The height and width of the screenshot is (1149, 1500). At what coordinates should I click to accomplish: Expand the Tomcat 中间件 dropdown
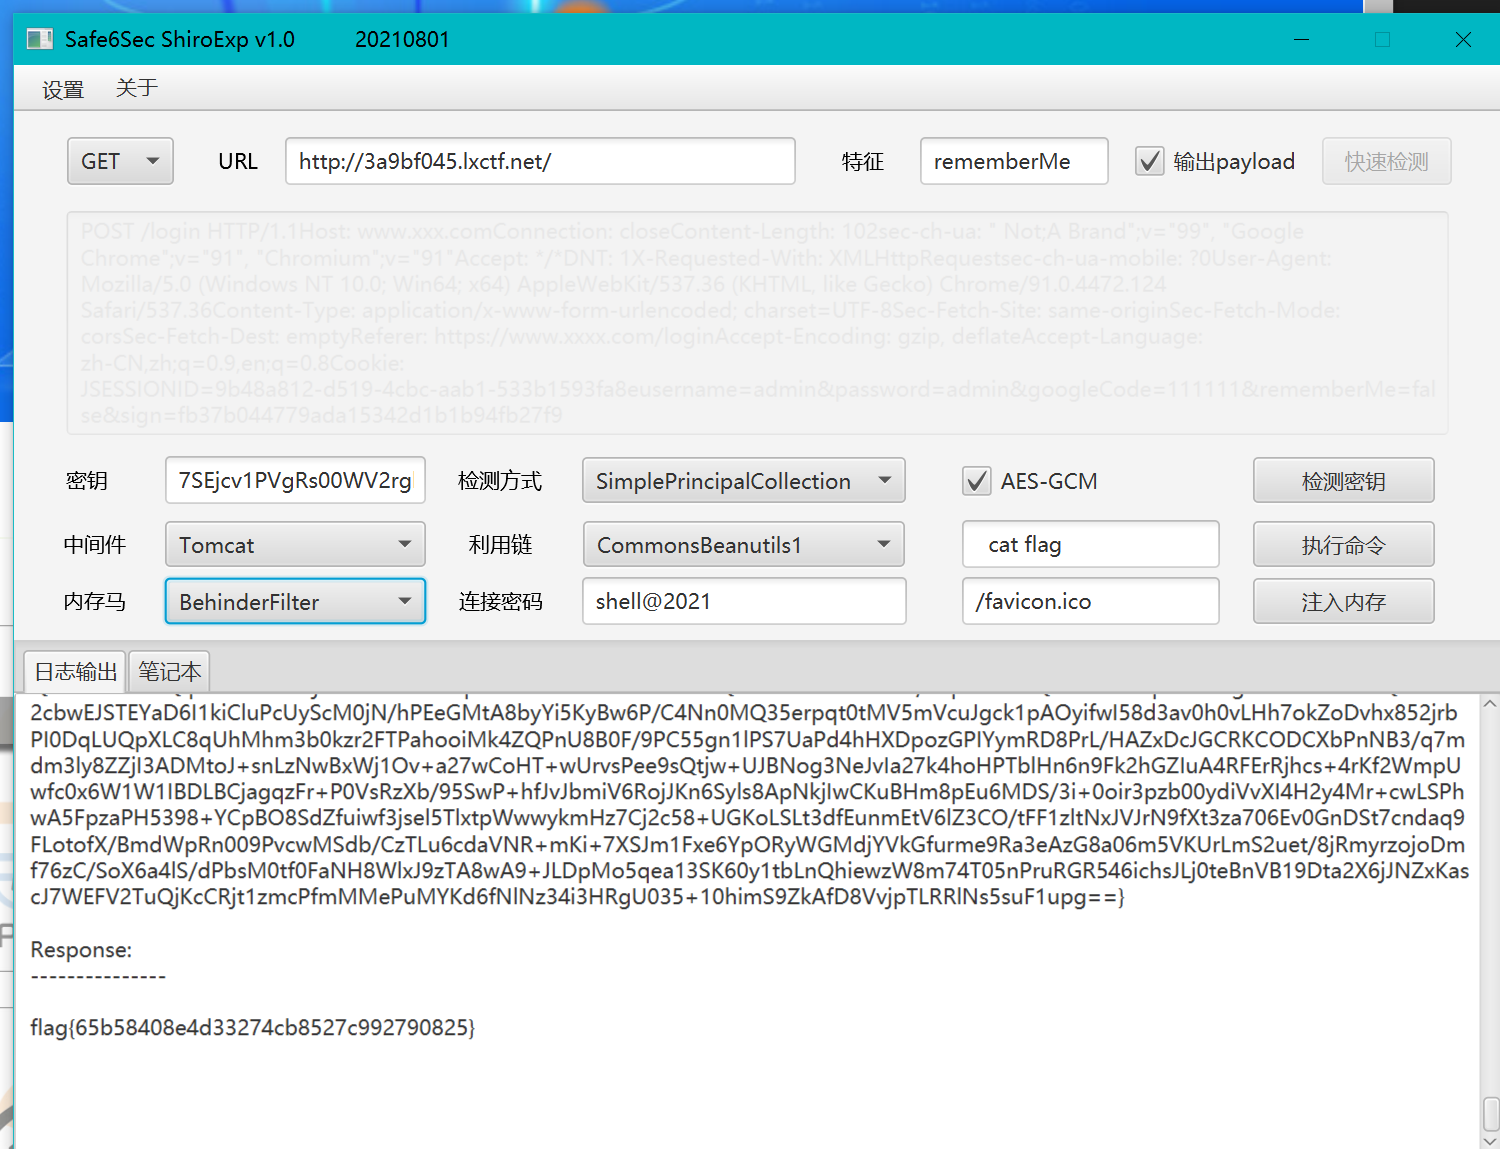(295, 545)
